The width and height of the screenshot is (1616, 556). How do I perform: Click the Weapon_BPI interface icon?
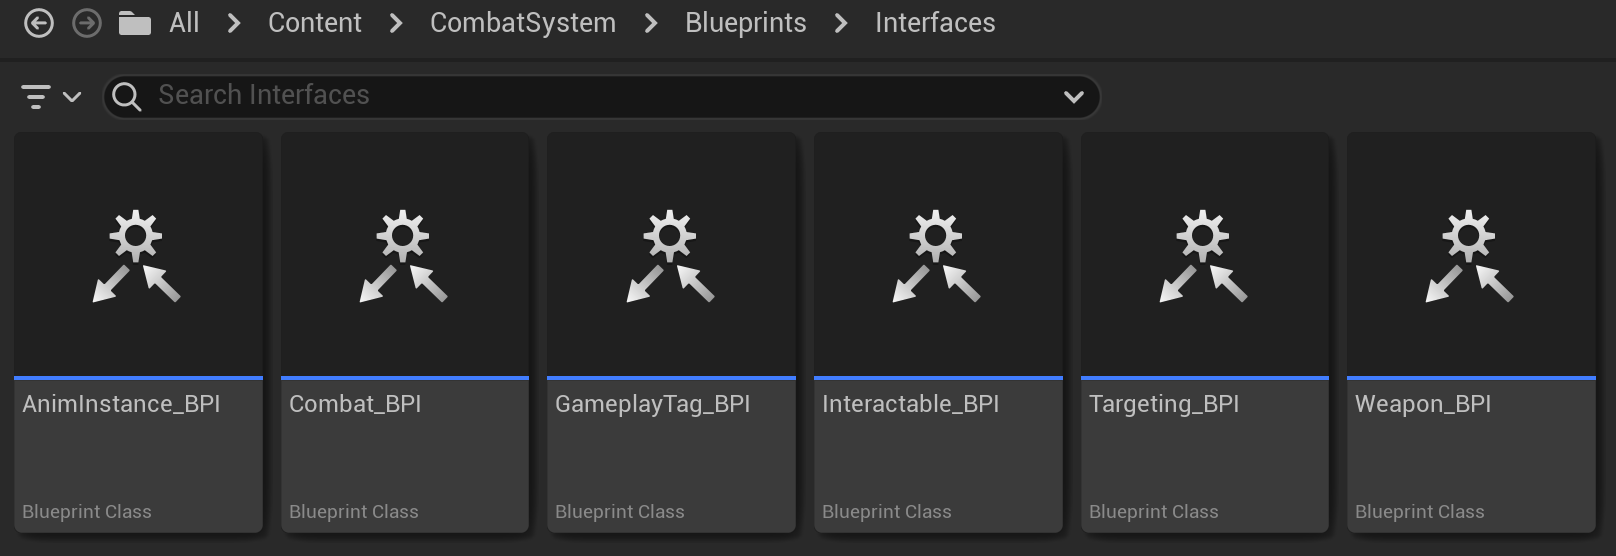[1471, 256]
